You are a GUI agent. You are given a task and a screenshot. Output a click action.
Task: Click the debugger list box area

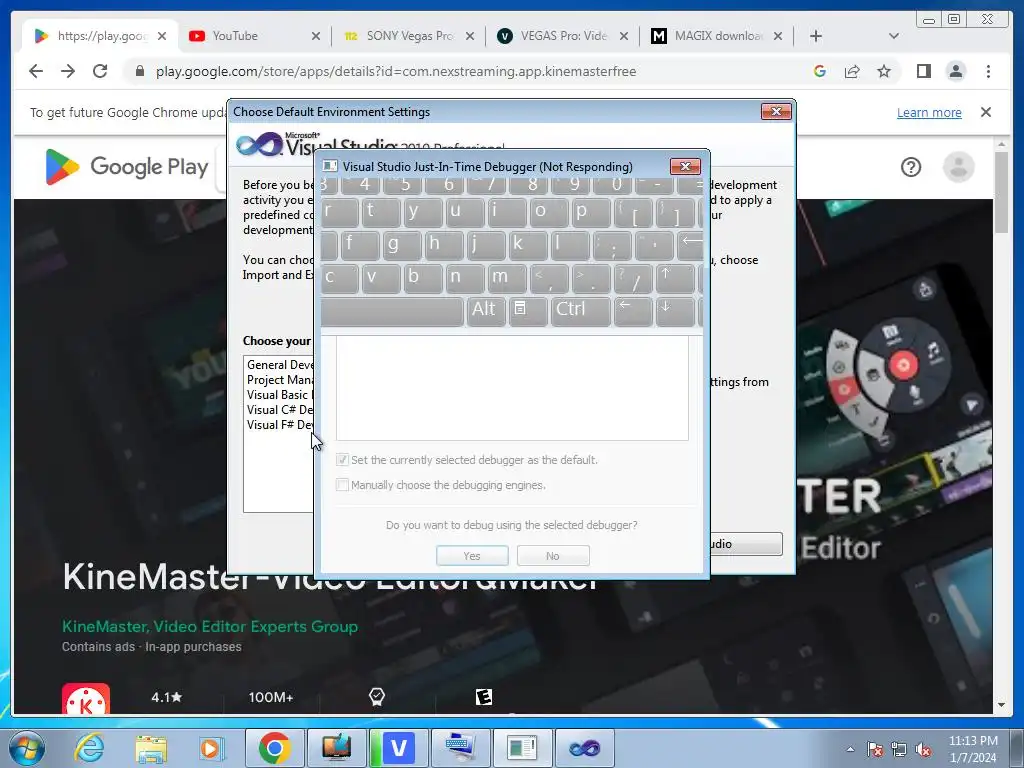pyautogui.click(x=512, y=389)
